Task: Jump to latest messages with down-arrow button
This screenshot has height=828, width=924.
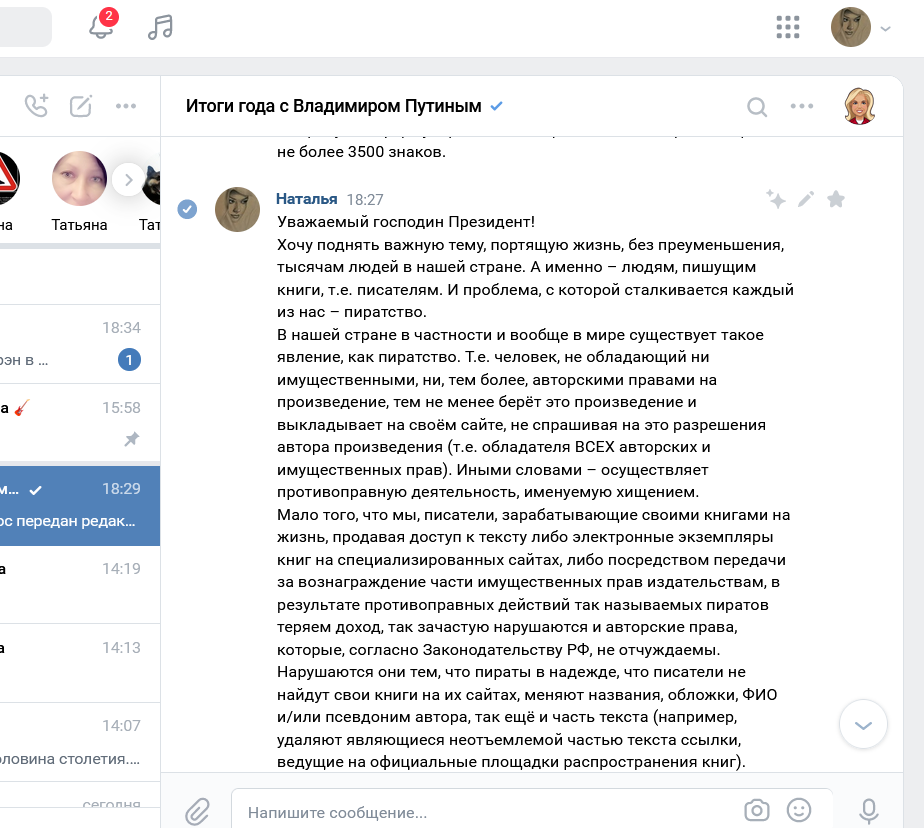Action: tap(863, 724)
